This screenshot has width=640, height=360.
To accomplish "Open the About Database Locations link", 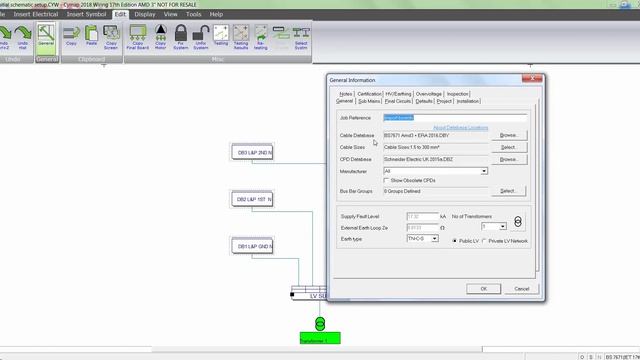I will tap(460, 128).
